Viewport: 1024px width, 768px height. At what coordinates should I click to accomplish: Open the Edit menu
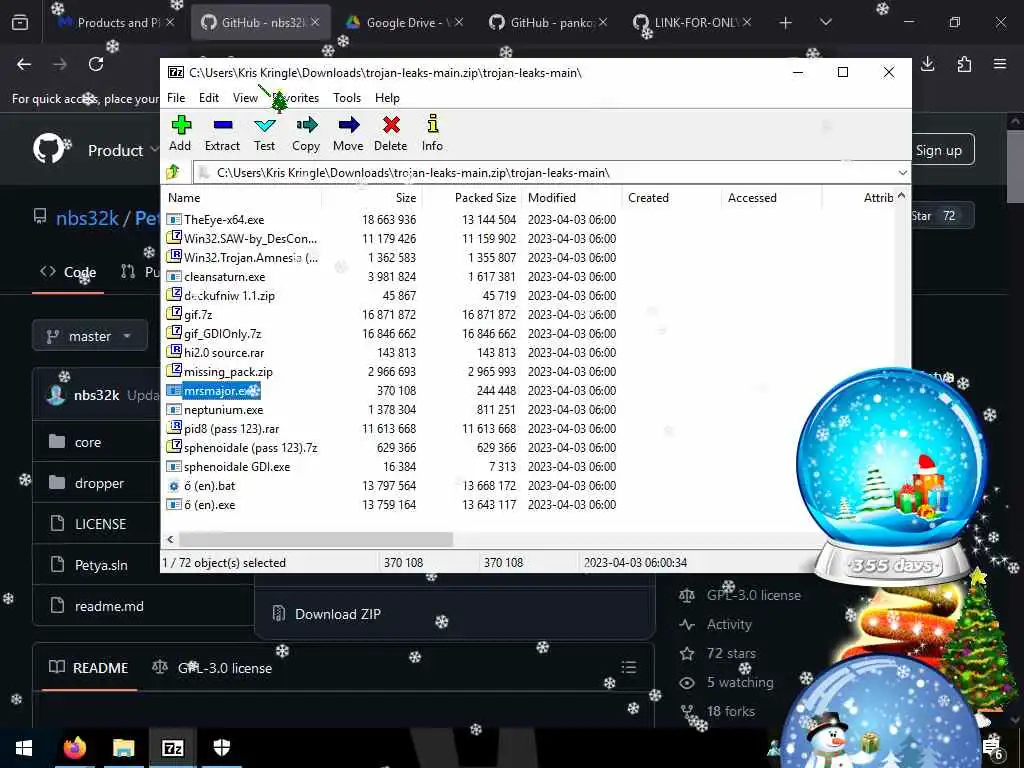click(x=209, y=98)
